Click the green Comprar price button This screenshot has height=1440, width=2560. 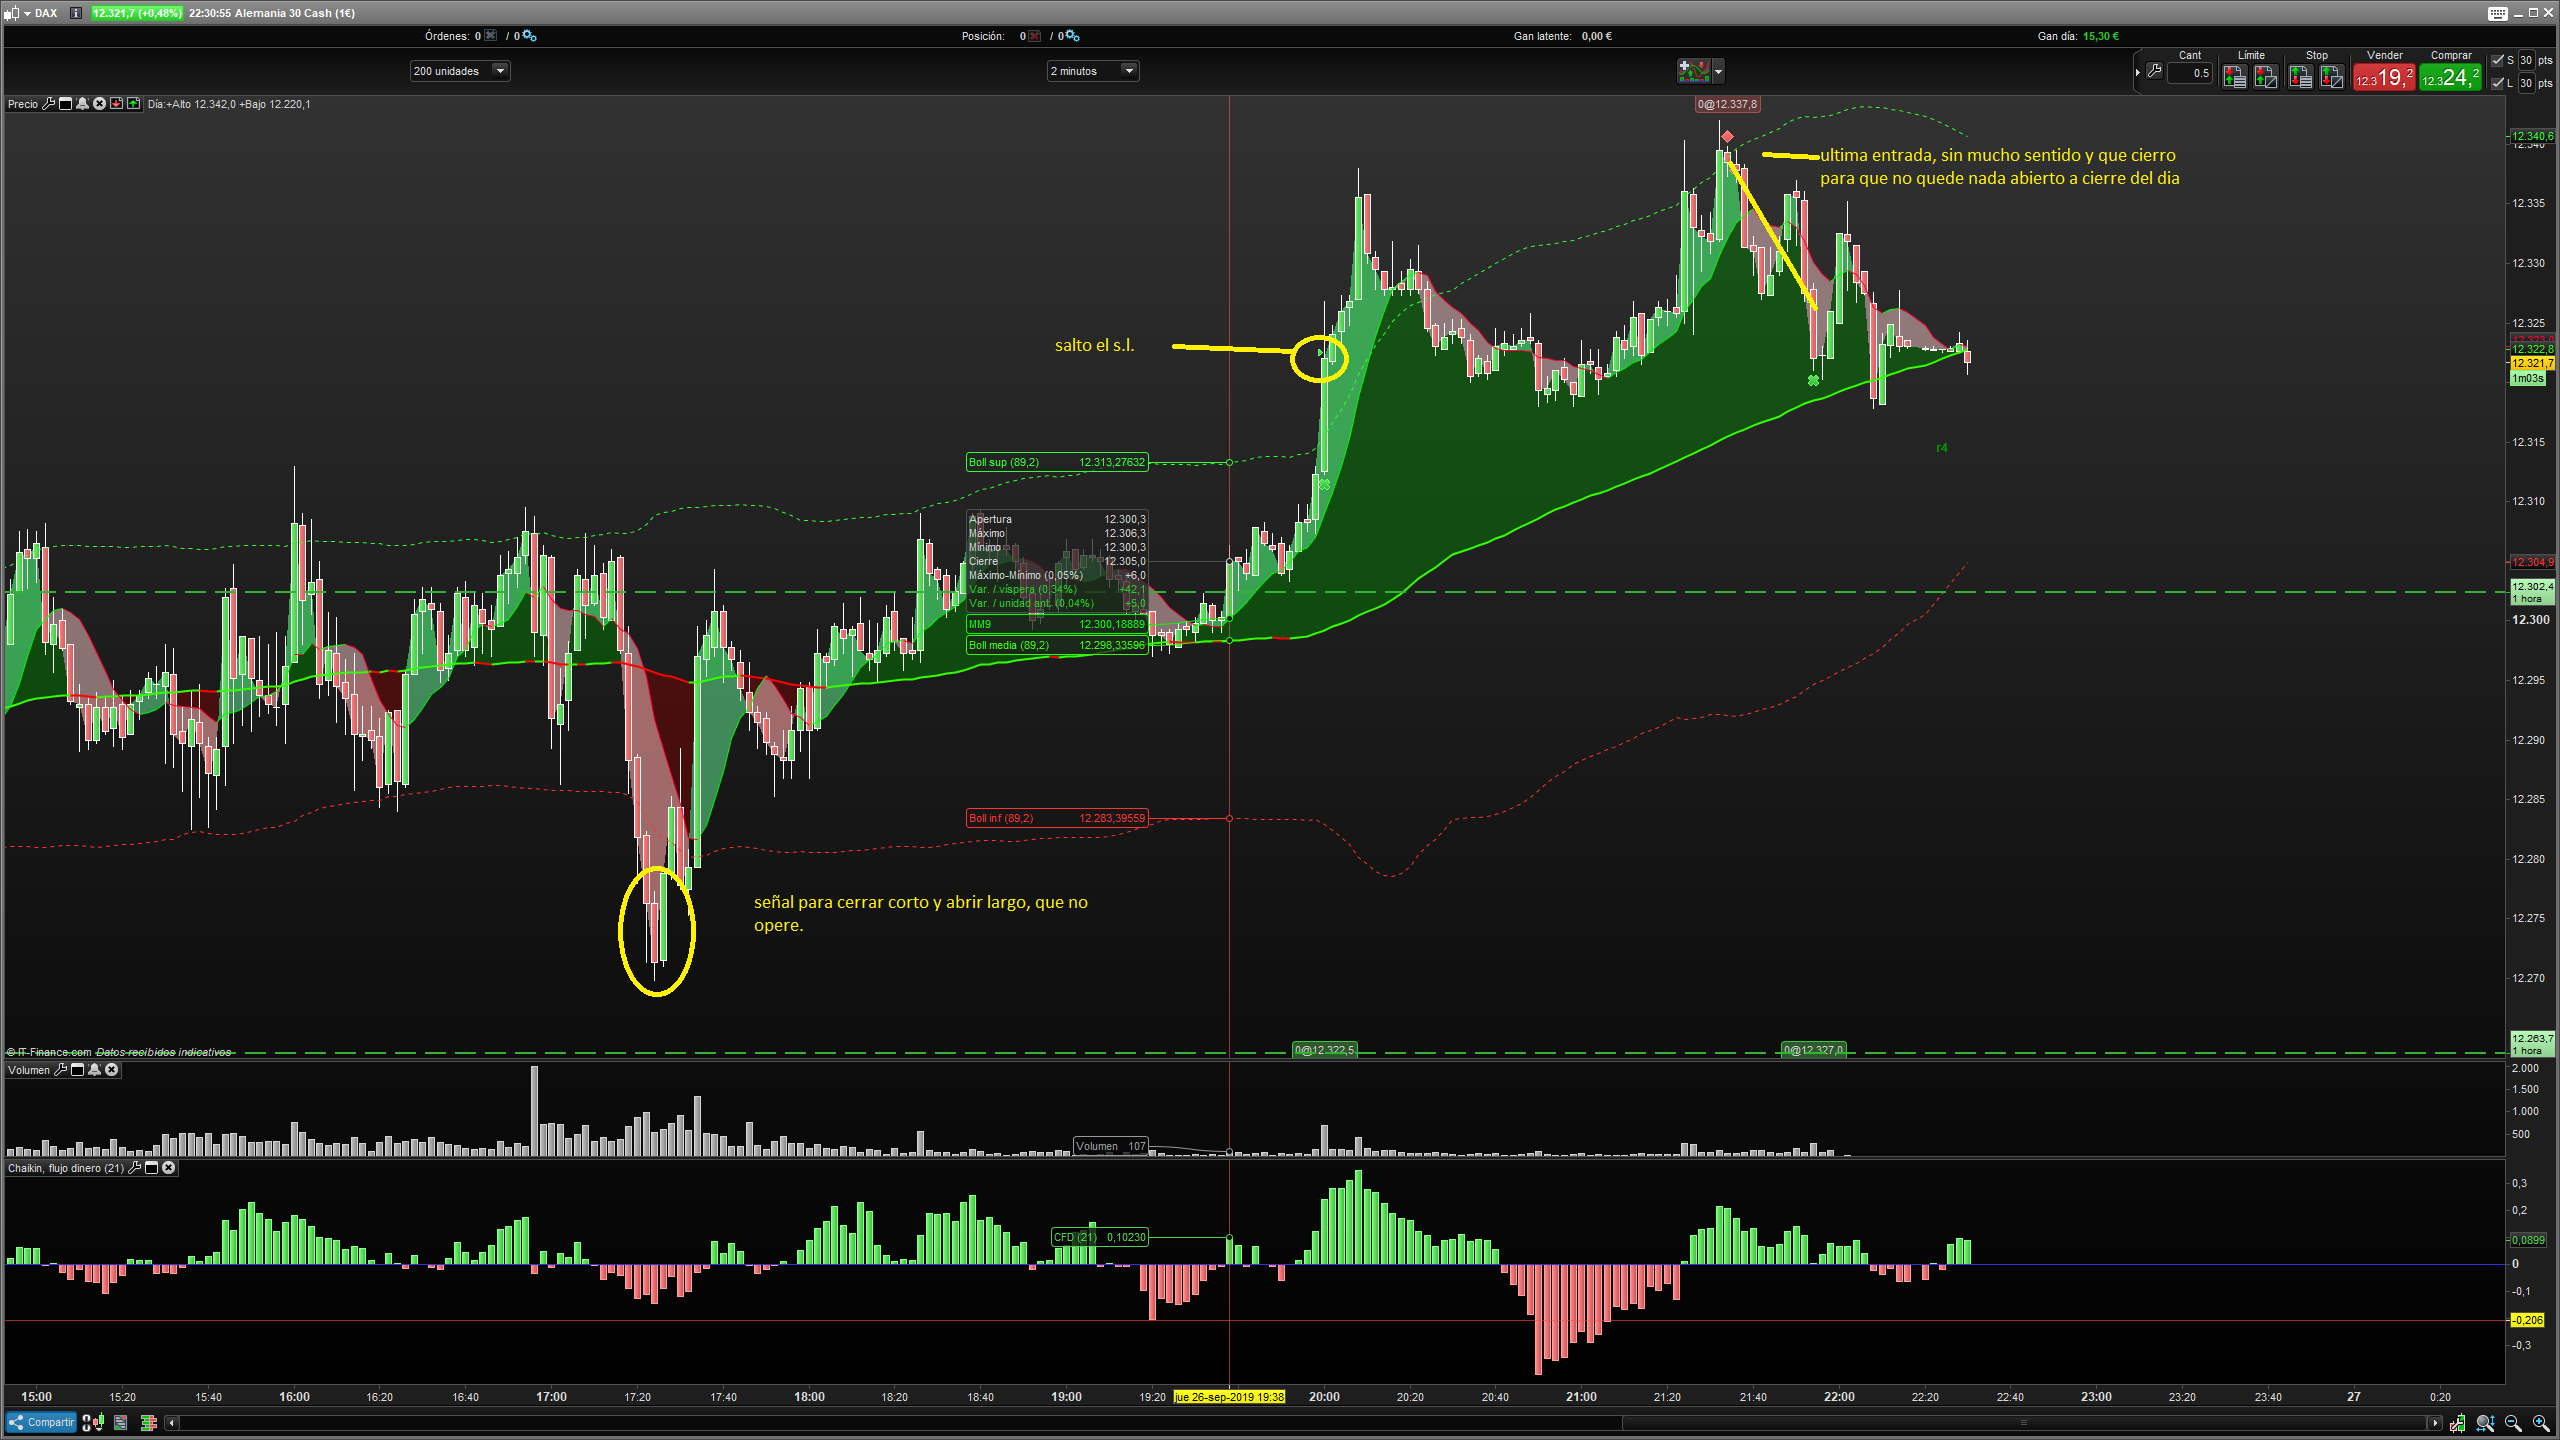pos(2450,77)
